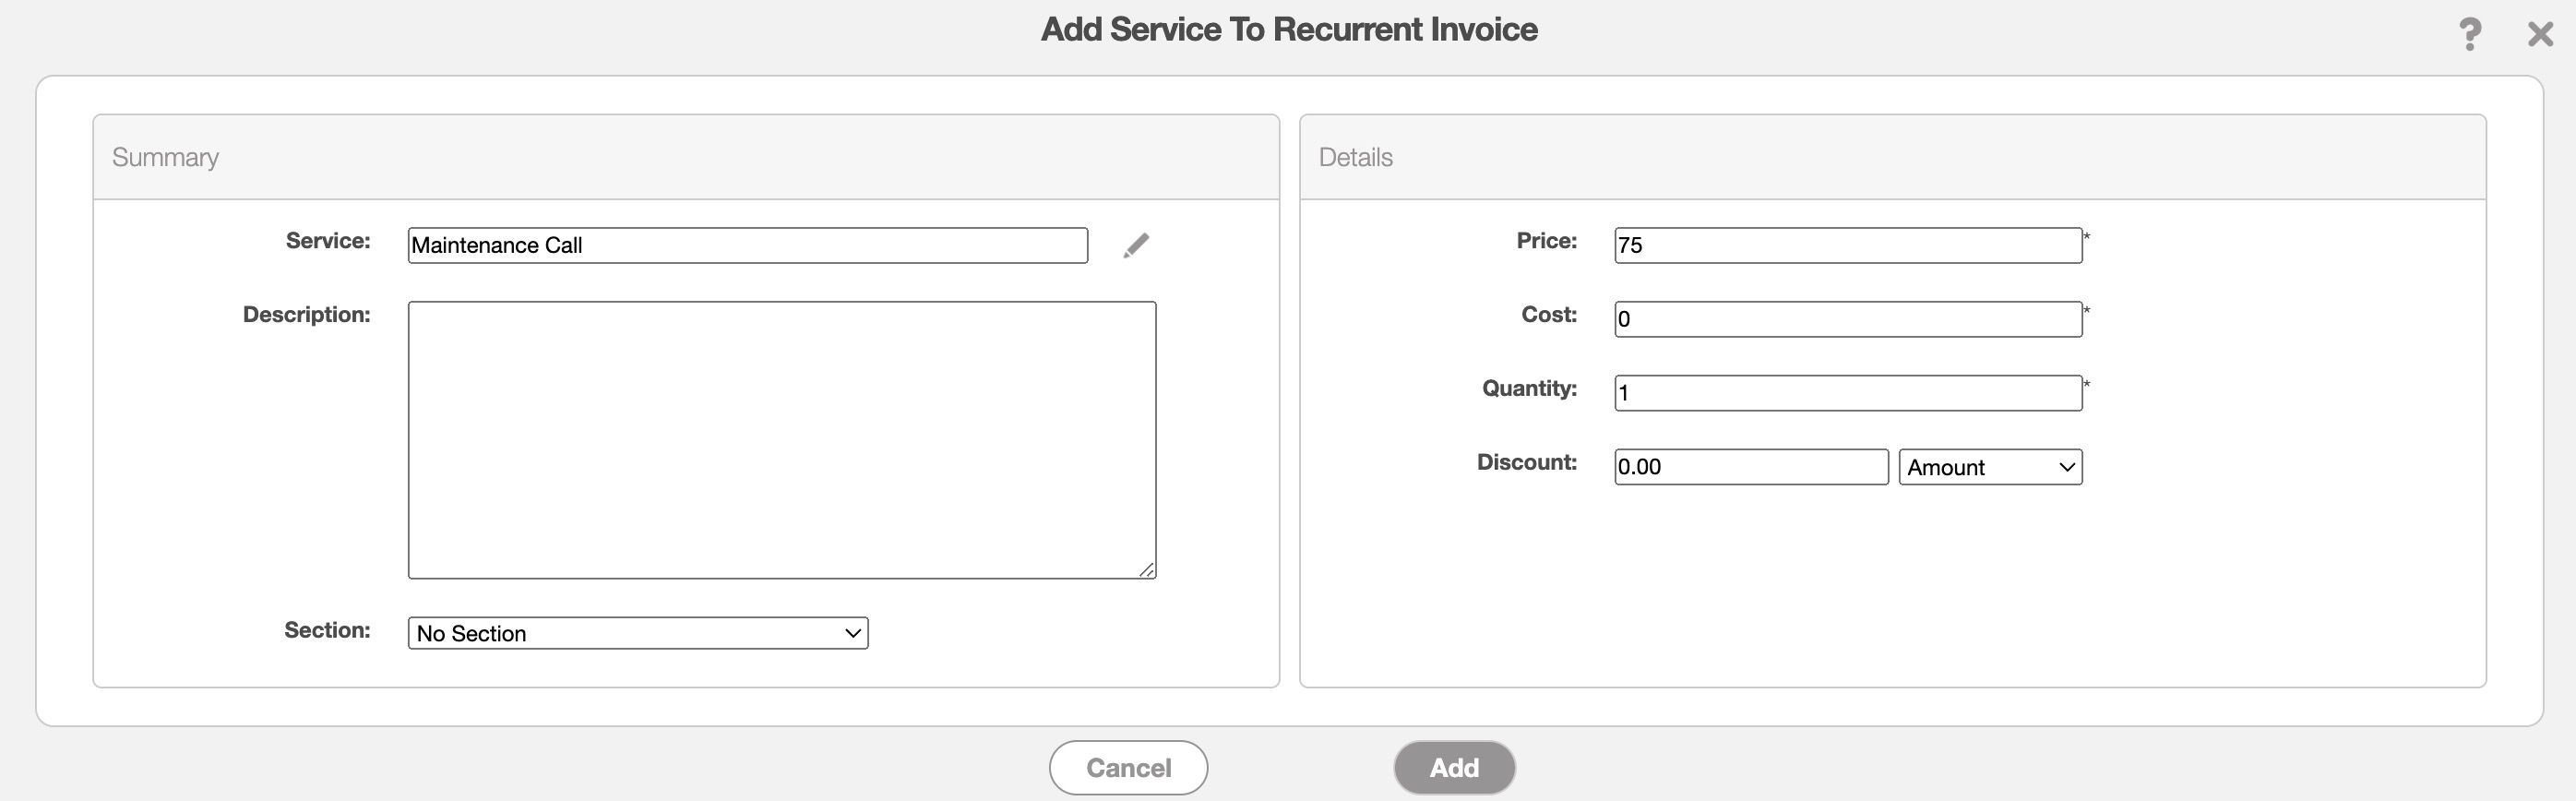The width and height of the screenshot is (2576, 801).
Task: Click the Section label
Action: [x=327, y=630]
